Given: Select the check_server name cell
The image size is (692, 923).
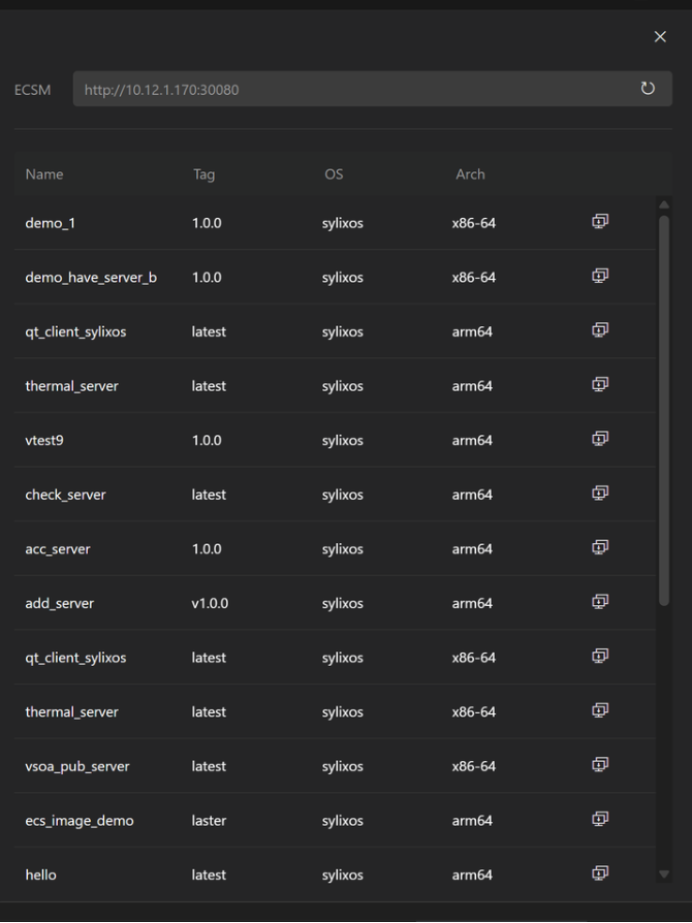Looking at the screenshot, I should click(65, 494).
